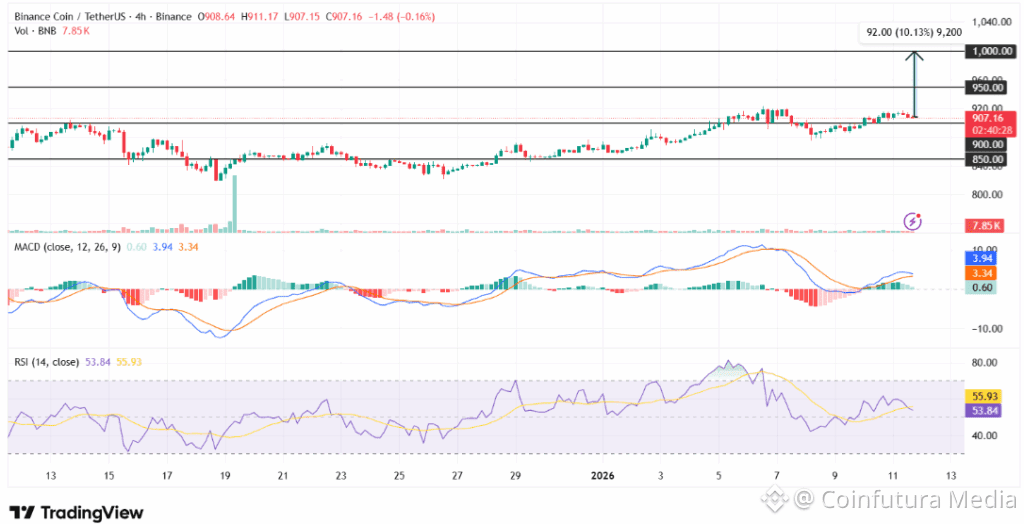Click the 800.00 price scale label

coord(987,194)
